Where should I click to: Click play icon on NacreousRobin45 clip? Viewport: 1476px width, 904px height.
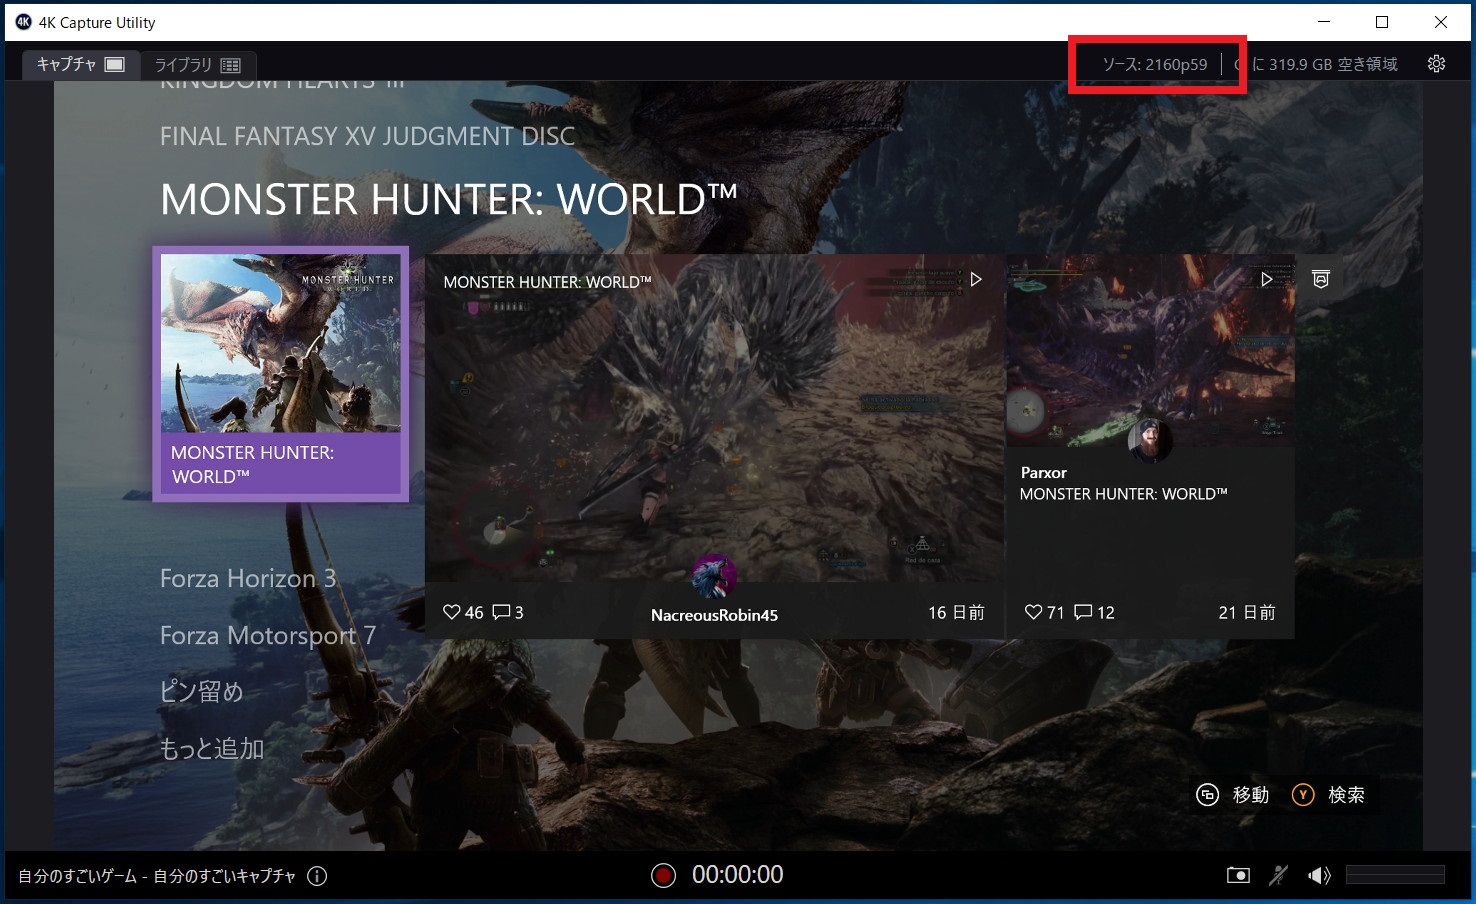[976, 280]
